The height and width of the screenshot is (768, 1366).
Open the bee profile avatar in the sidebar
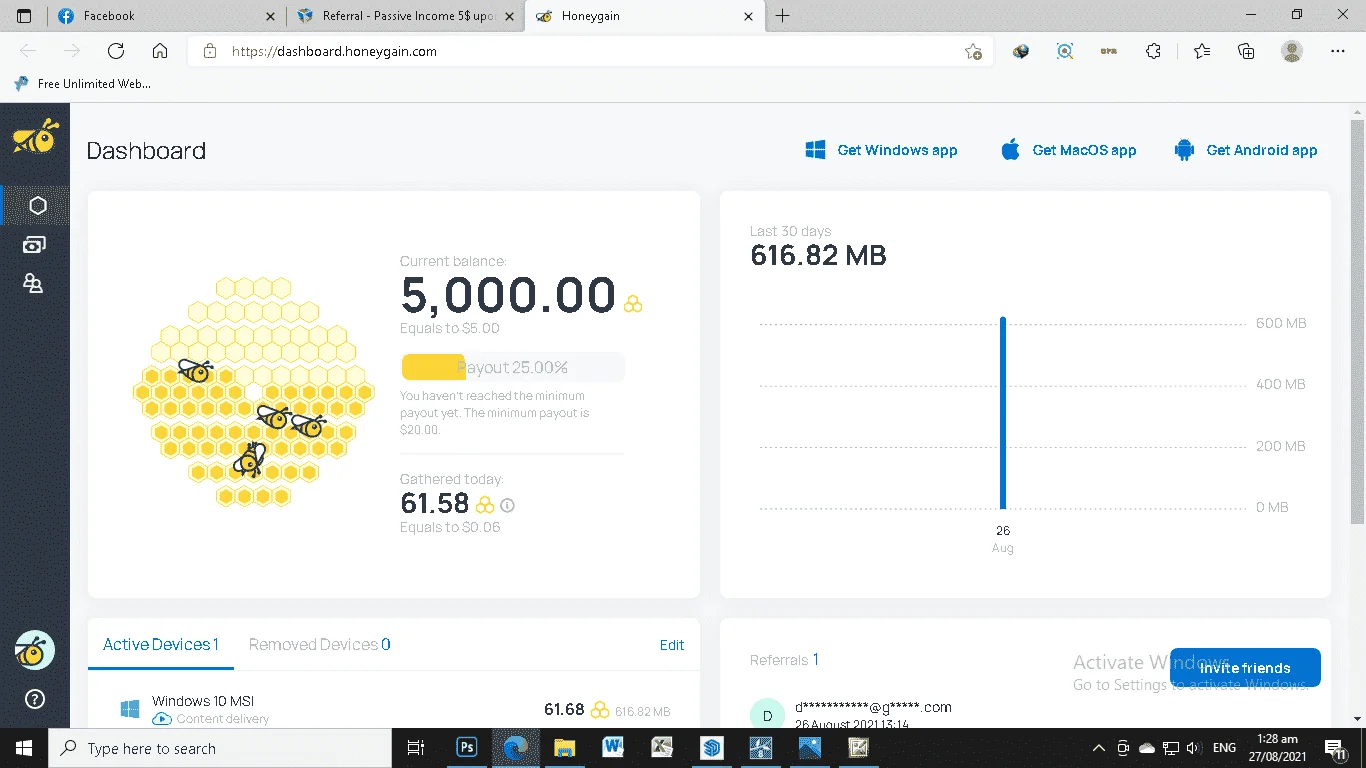coord(35,651)
